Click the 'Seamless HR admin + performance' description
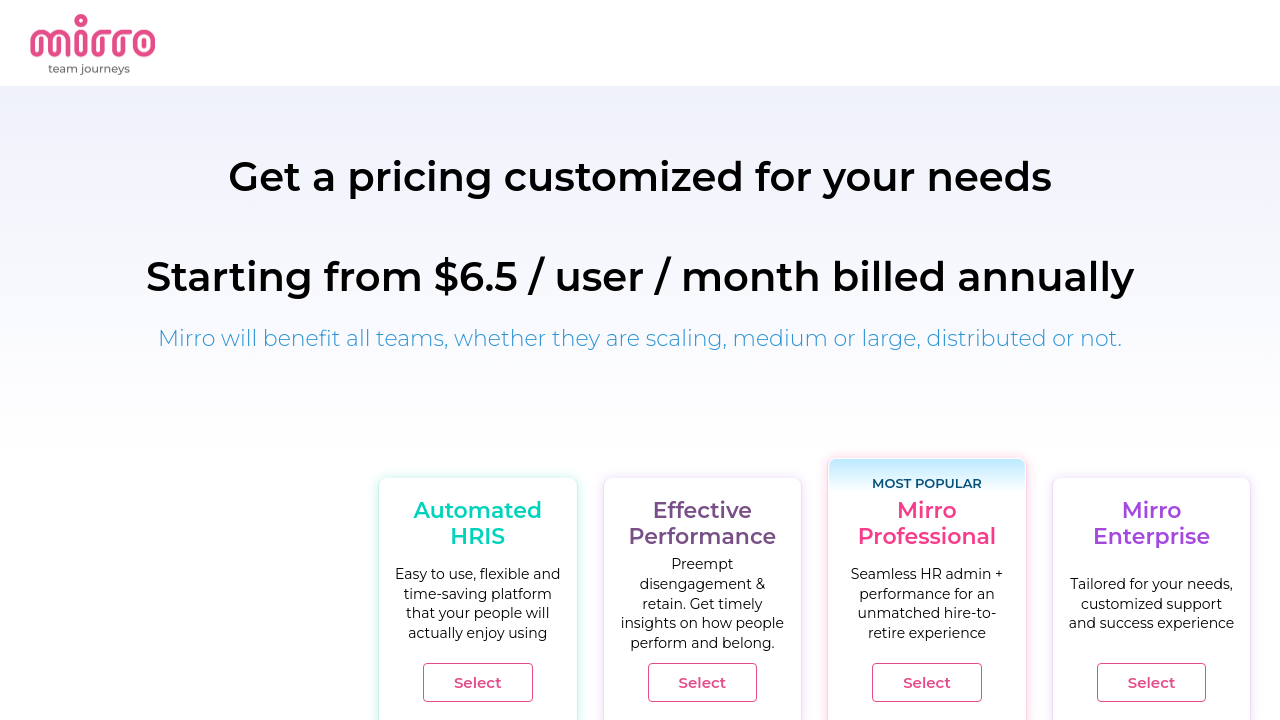 point(926,603)
